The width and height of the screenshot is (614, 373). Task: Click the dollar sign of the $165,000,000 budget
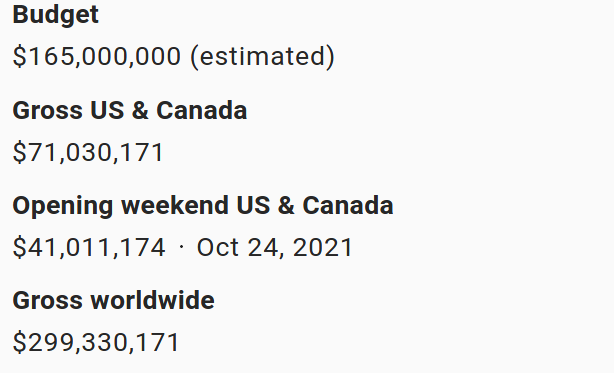pyautogui.click(x=19, y=56)
